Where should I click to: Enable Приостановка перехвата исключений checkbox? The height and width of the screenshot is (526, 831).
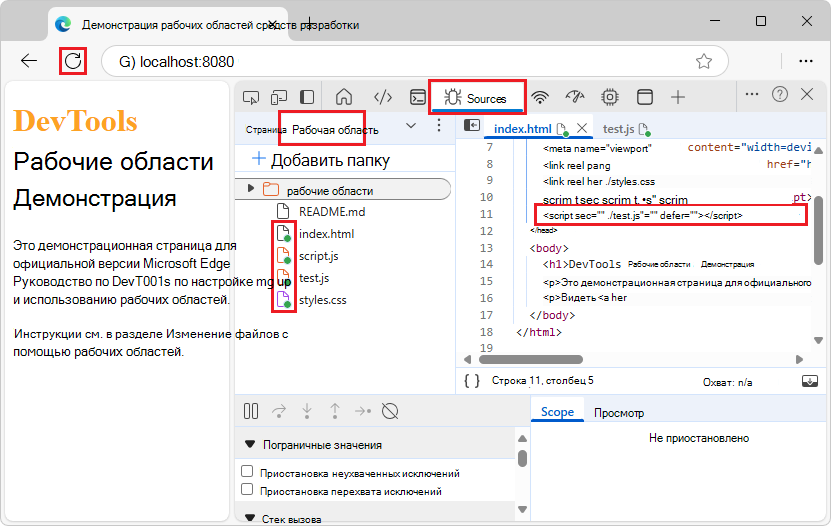(247, 489)
